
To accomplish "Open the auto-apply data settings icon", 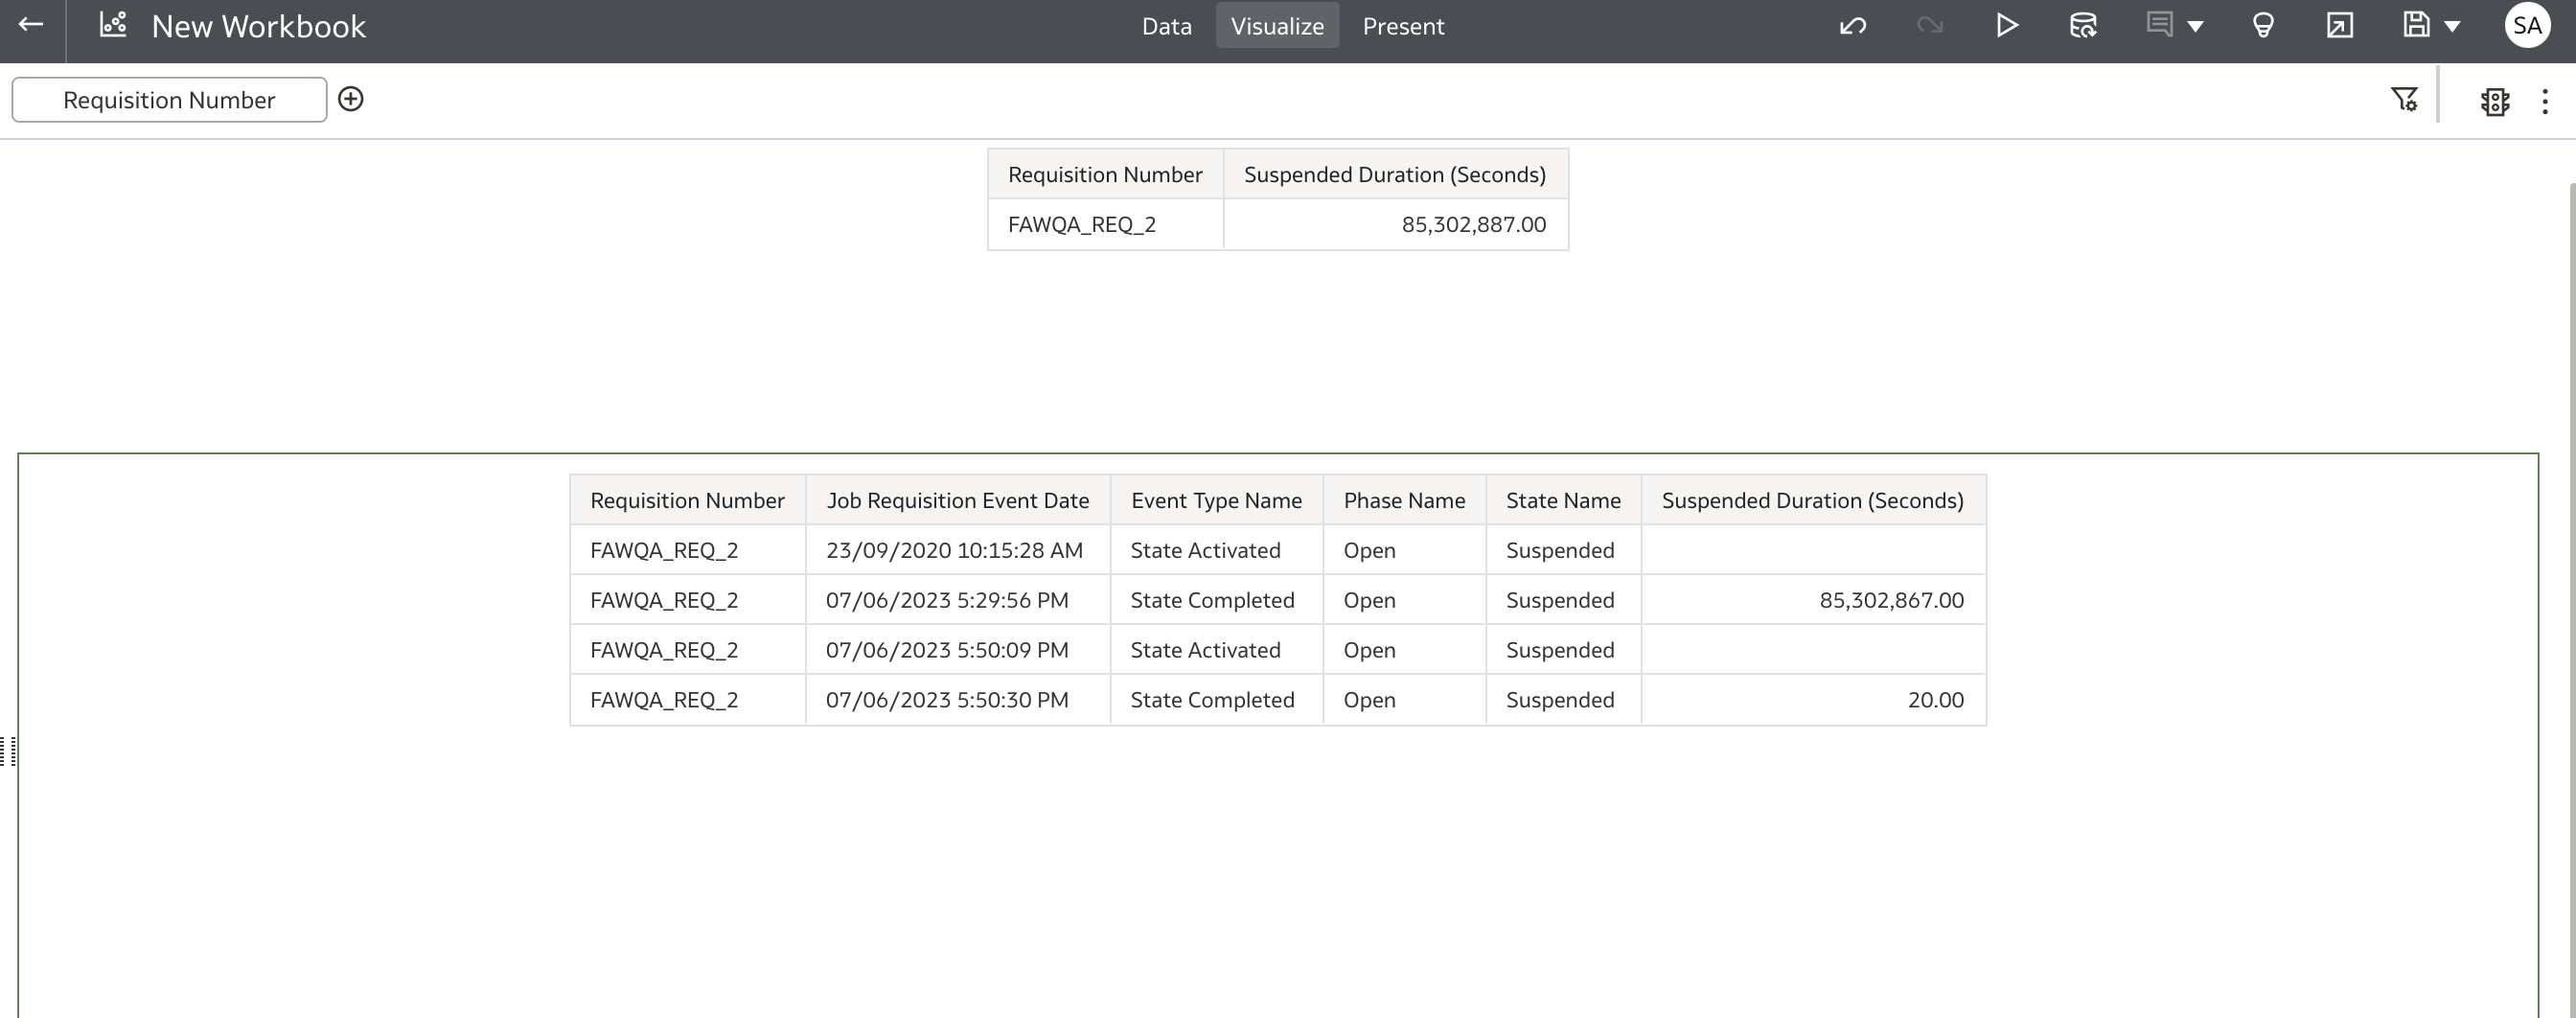I will [2495, 101].
